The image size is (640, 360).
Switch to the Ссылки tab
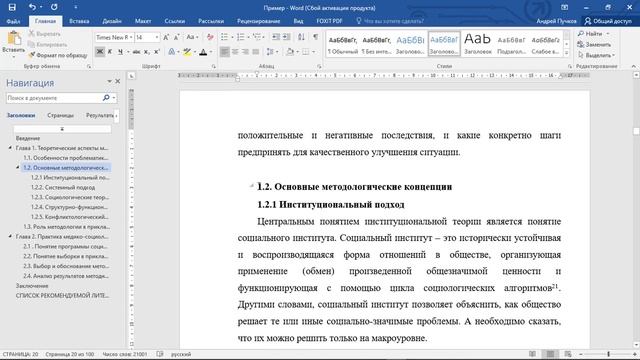pos(175,21)
